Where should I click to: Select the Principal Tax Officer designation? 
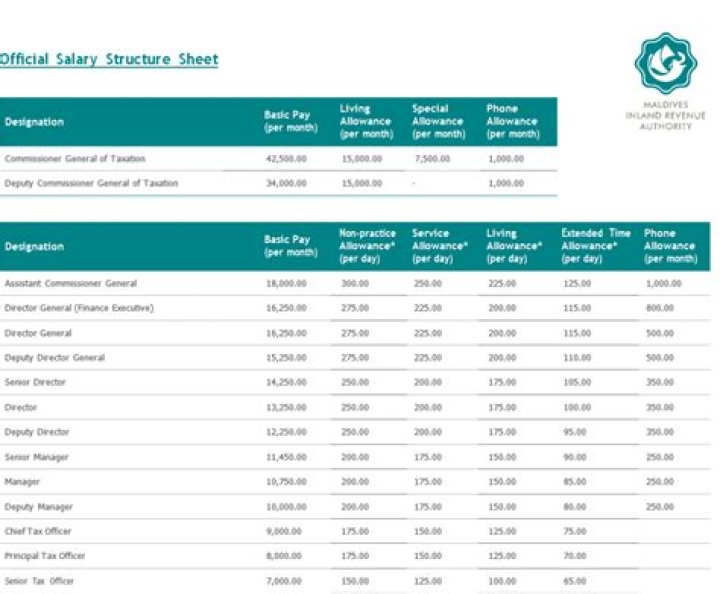tap(45, 556)
